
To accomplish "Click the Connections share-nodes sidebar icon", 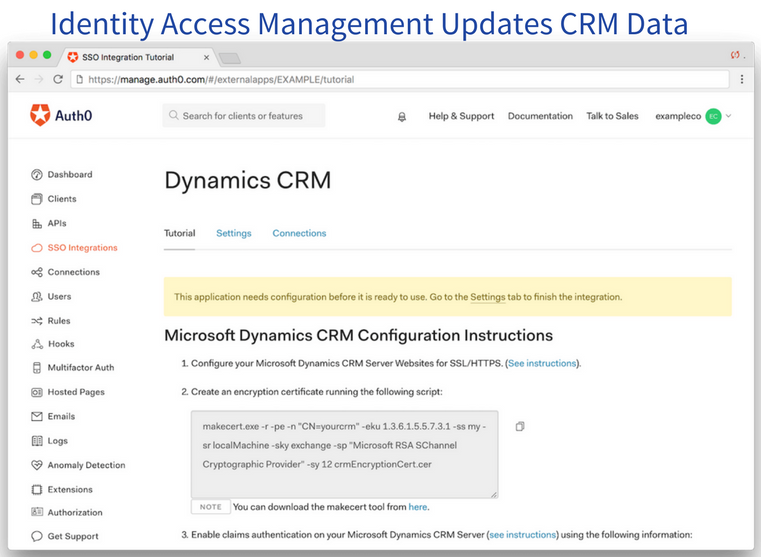I will tap(37, 272).
